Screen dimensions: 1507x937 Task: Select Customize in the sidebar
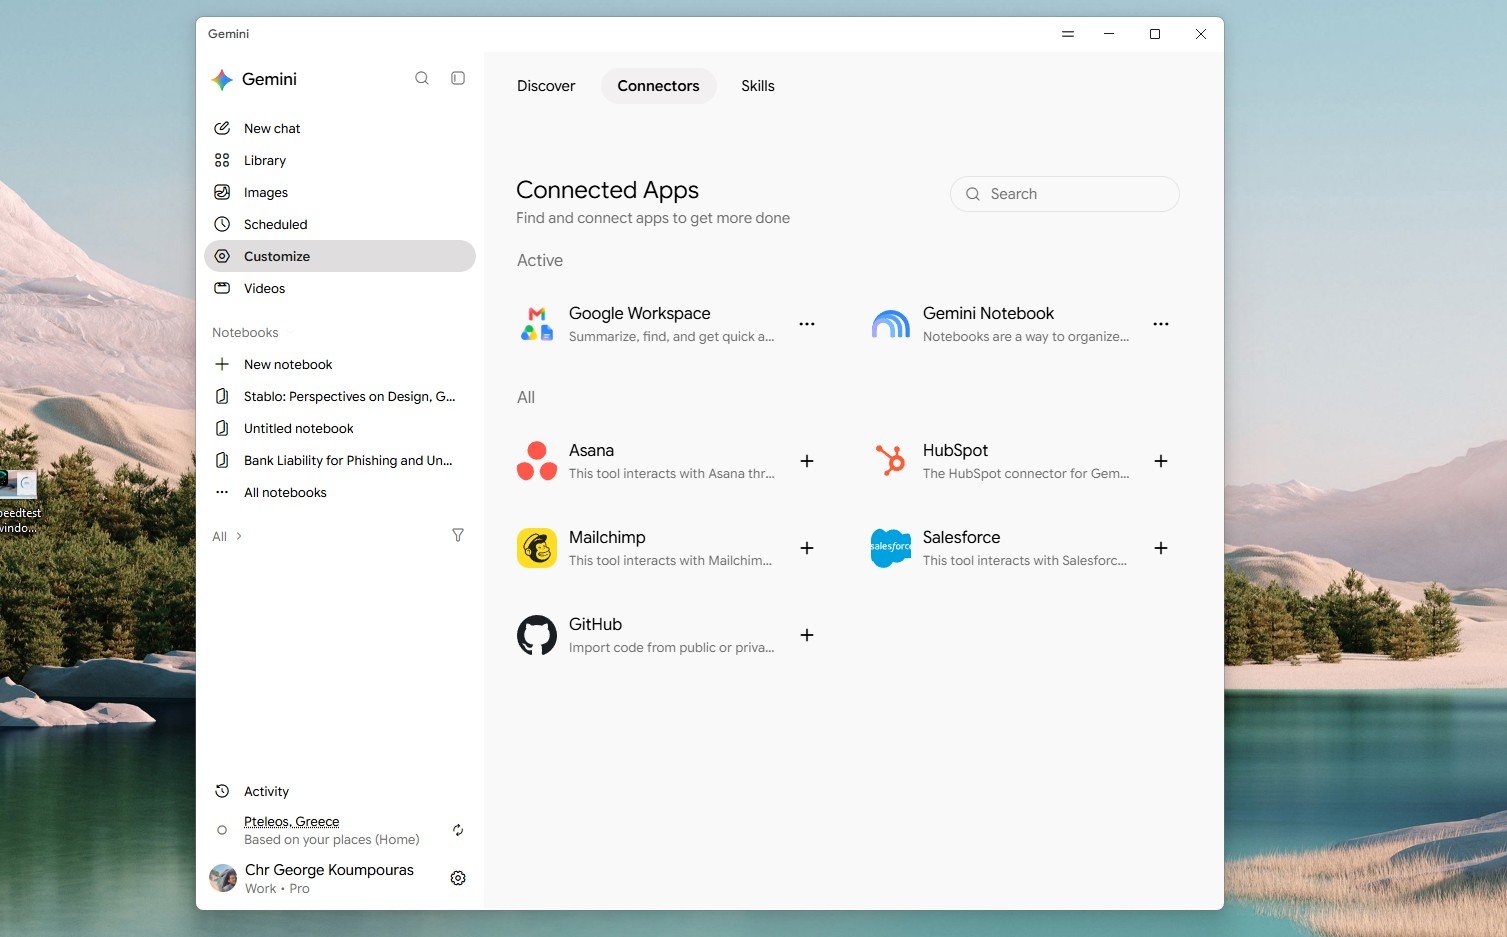tap(340, 256)
